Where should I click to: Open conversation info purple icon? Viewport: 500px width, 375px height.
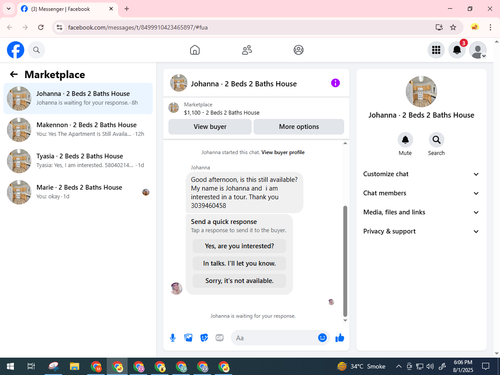tap(335, 83)
